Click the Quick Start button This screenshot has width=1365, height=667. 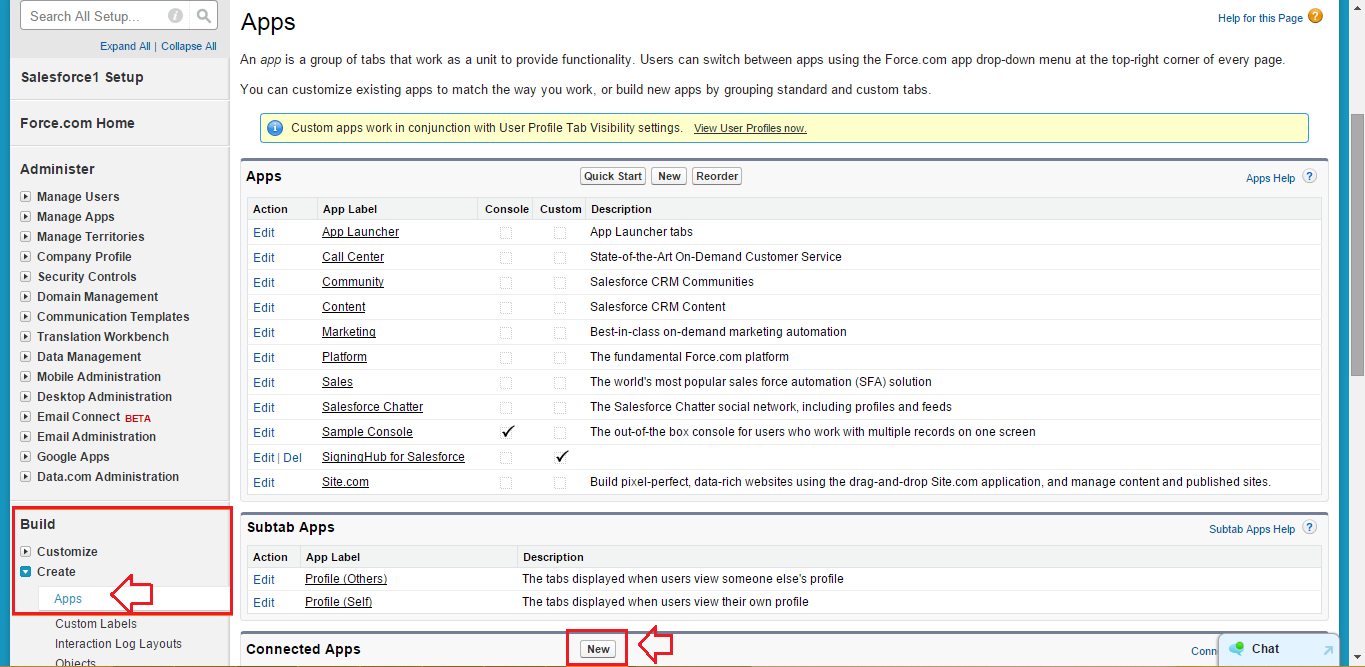point(613,176)
